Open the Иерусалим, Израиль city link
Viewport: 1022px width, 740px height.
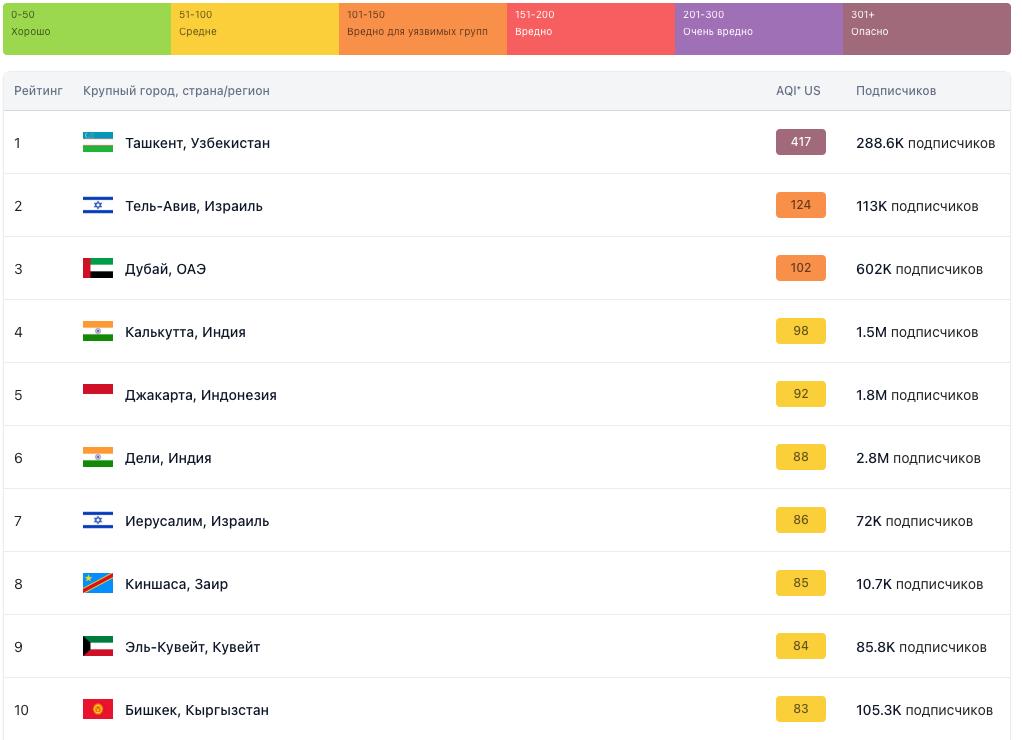coord(197,521)
